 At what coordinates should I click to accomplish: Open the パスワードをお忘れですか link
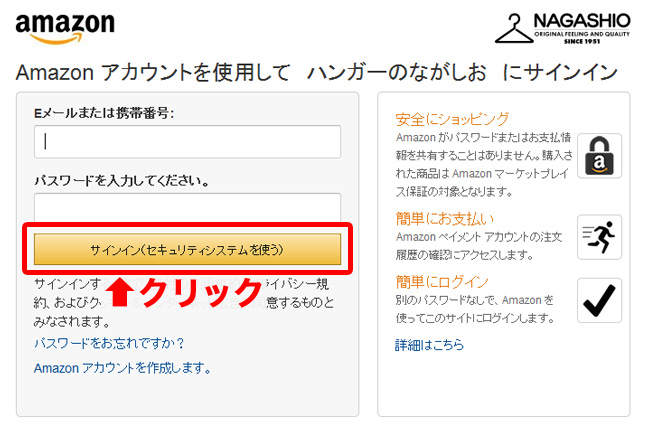[x=109, y=343]
